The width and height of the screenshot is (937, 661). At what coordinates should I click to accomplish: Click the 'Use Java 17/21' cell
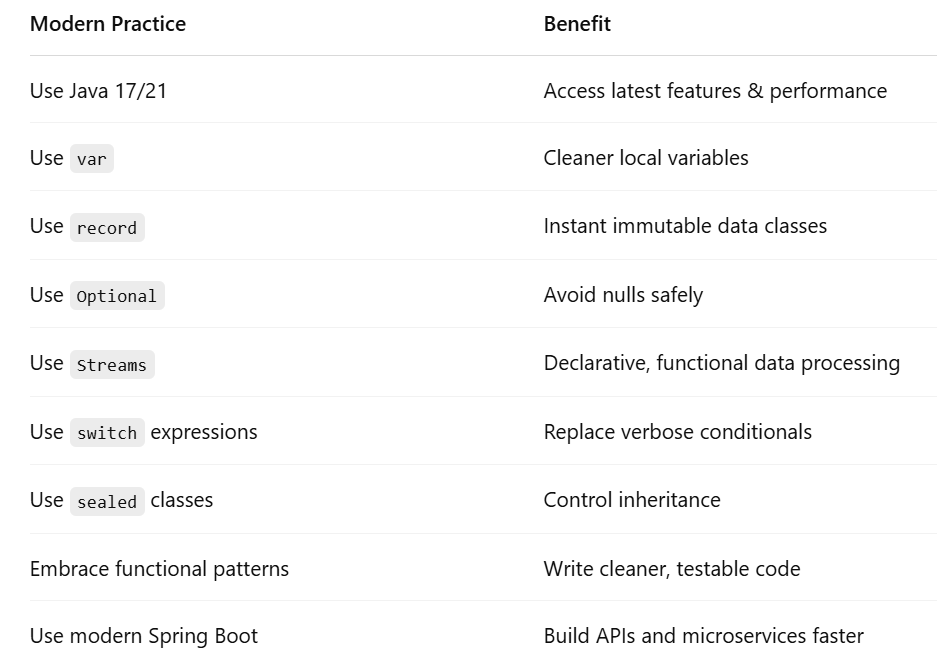pos(98,91)
